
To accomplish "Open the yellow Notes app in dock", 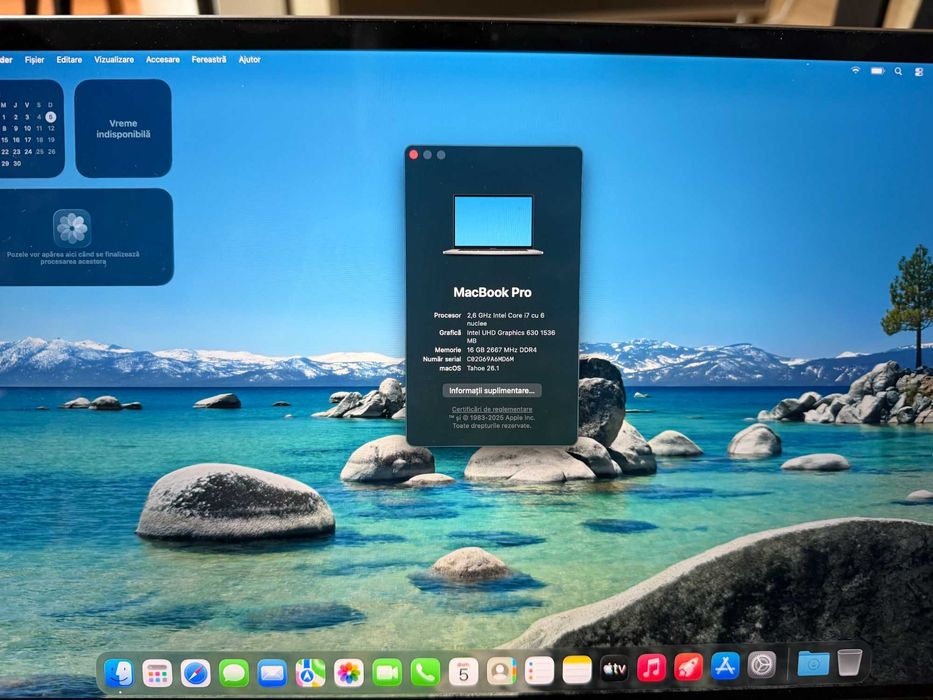I will (577, 670).
